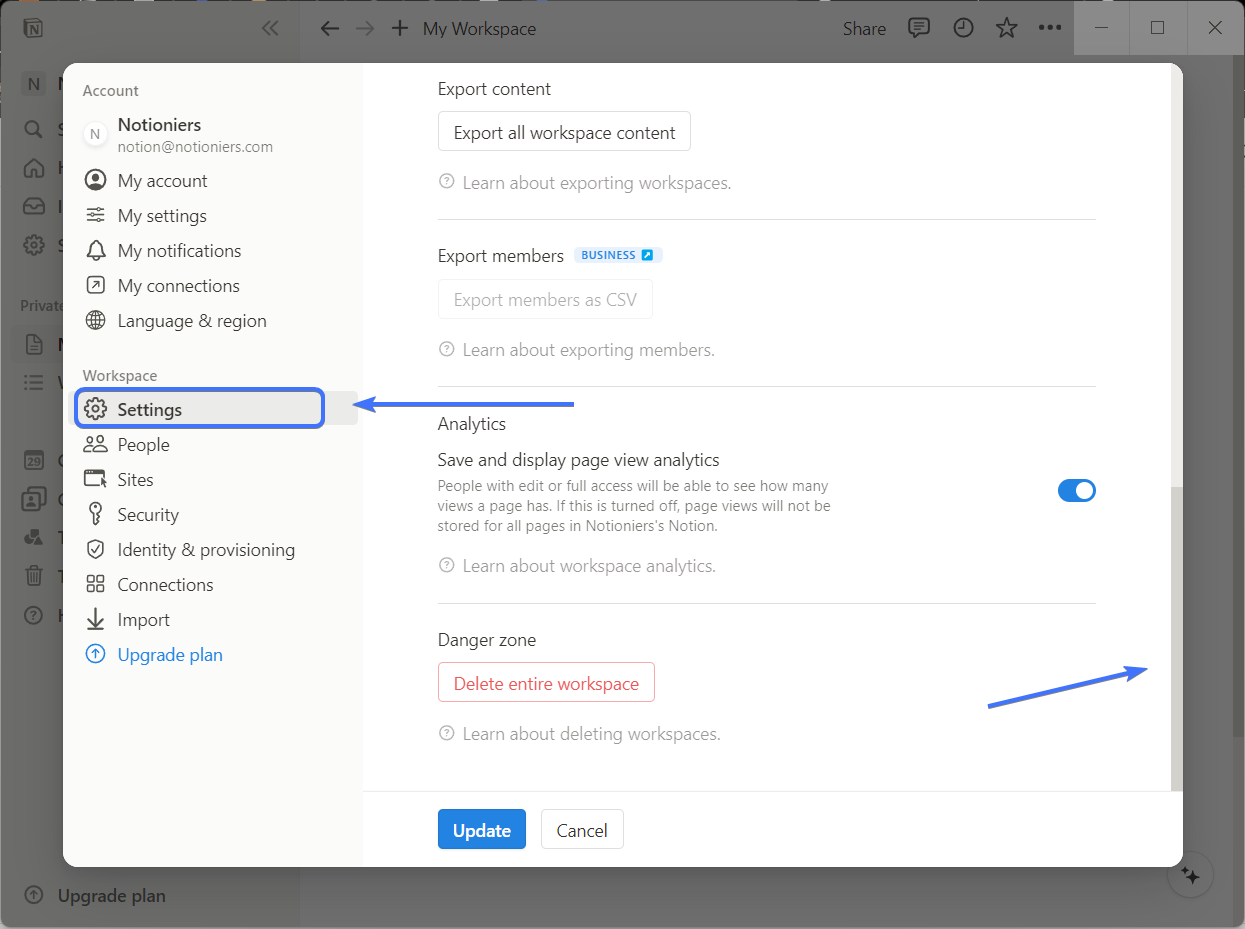Click the BUSINESS plan badge
1245x929 pixels.
(617, 255)
